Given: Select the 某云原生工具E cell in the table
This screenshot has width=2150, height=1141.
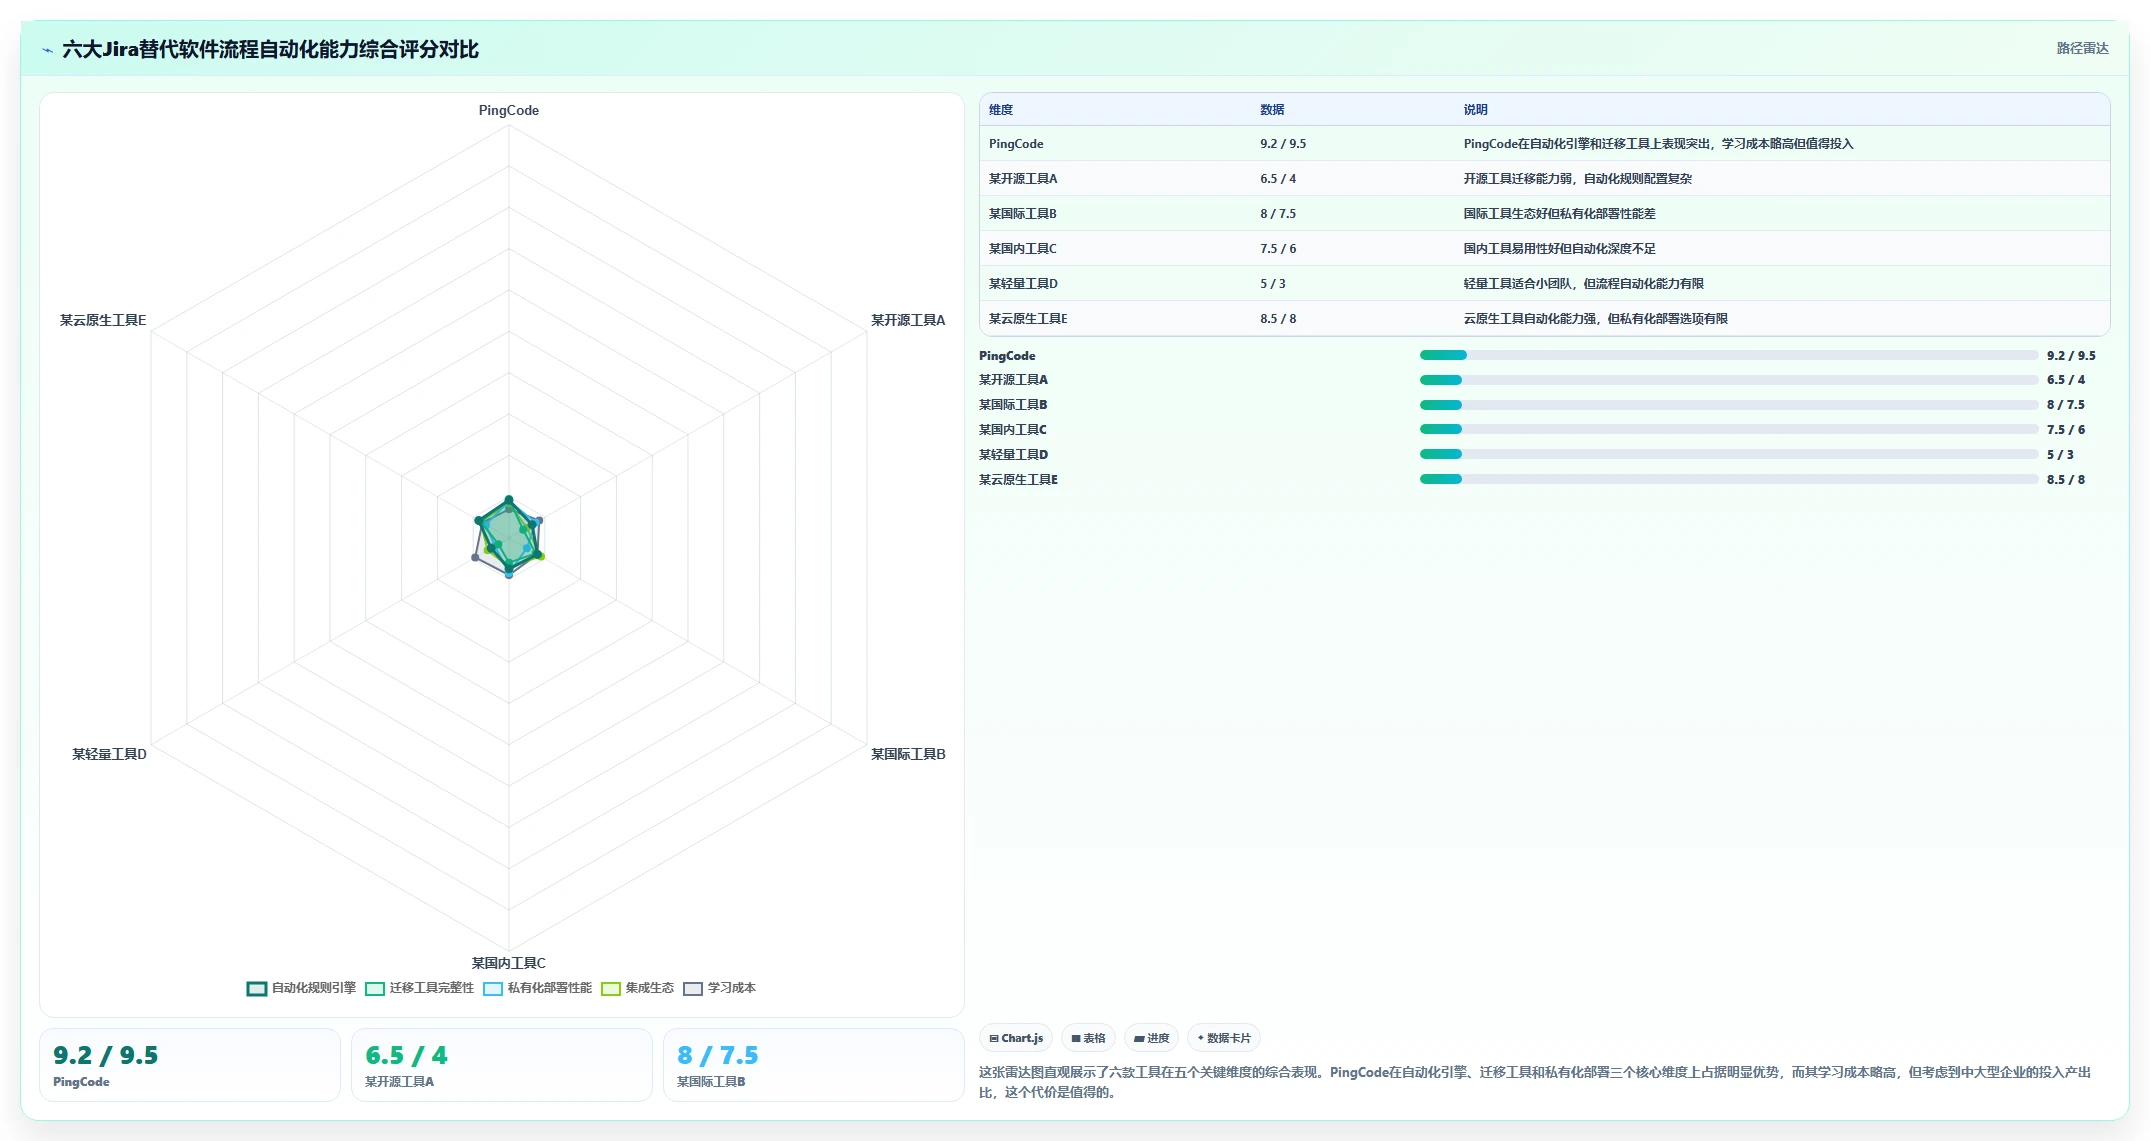Looking at the screenshot, I should click(x=1028, y=319).
